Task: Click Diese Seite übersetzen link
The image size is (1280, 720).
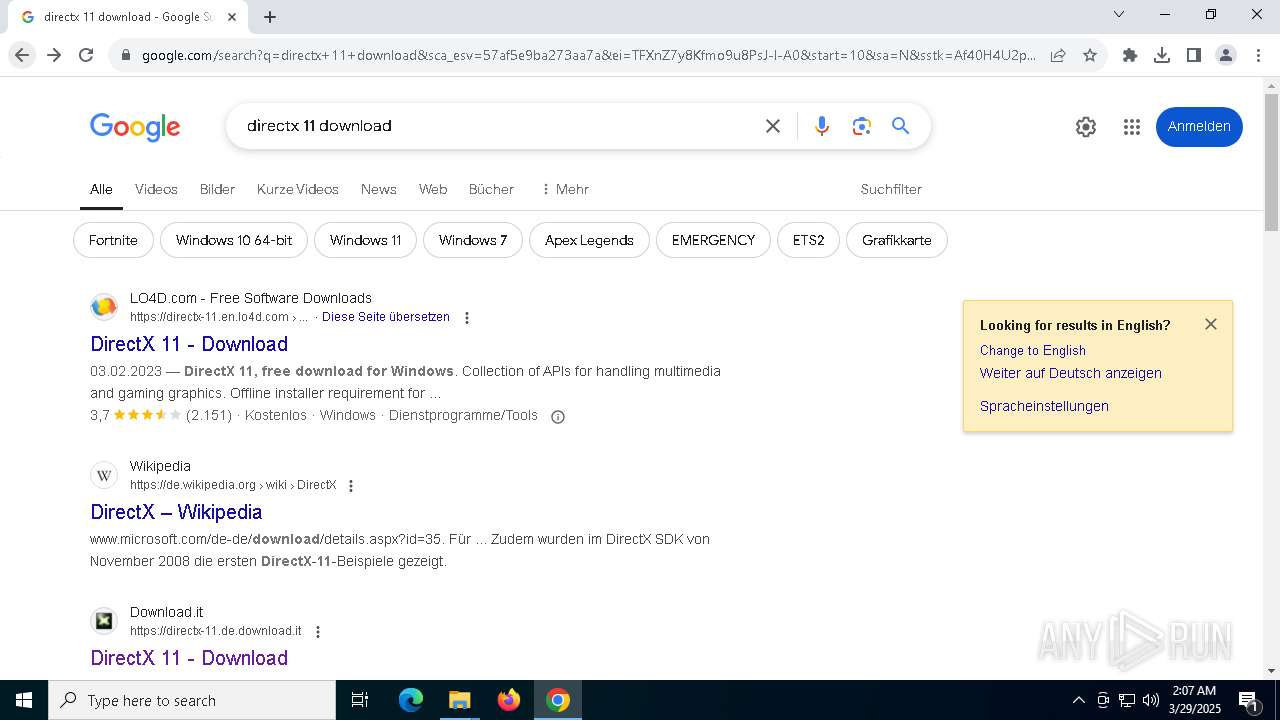Action: pos(386,317)
